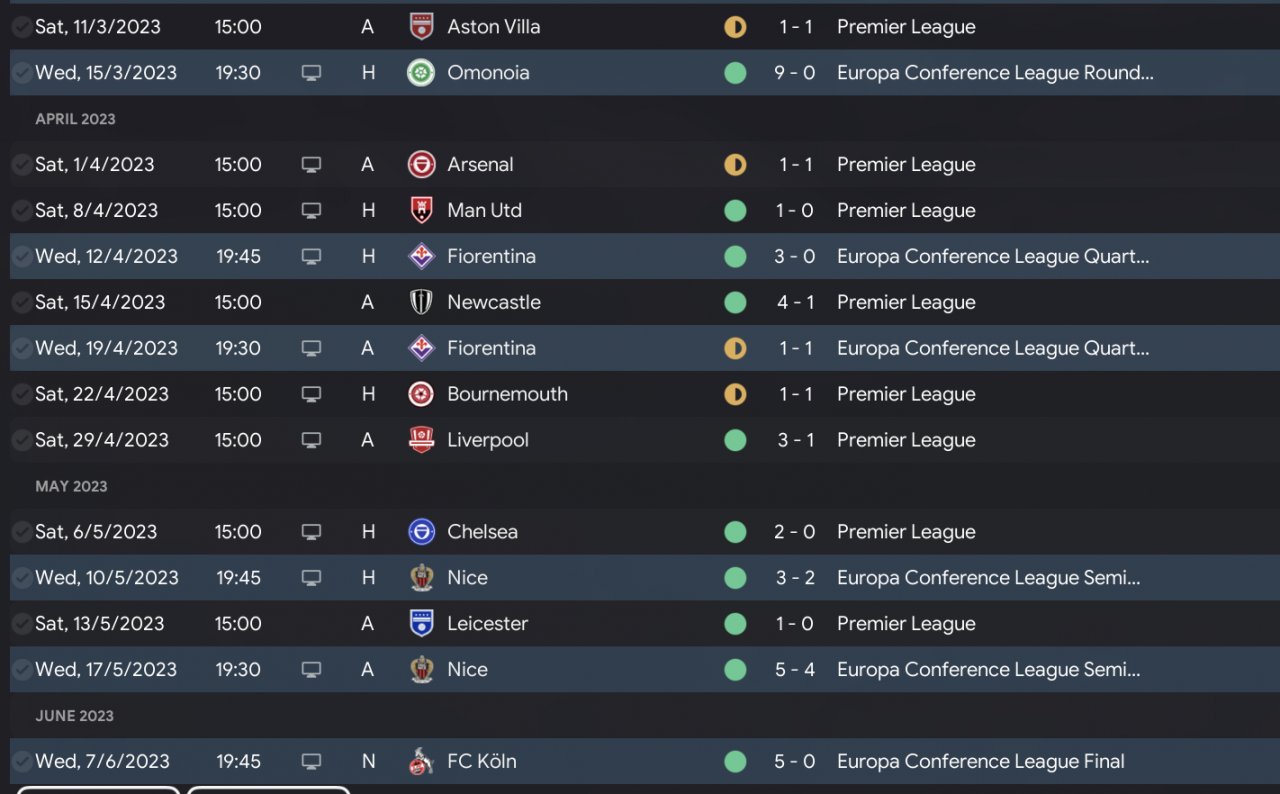This screenshot has width=1280, height=794.
Task: Open the Man Utd crest icon
Action: 422,211
